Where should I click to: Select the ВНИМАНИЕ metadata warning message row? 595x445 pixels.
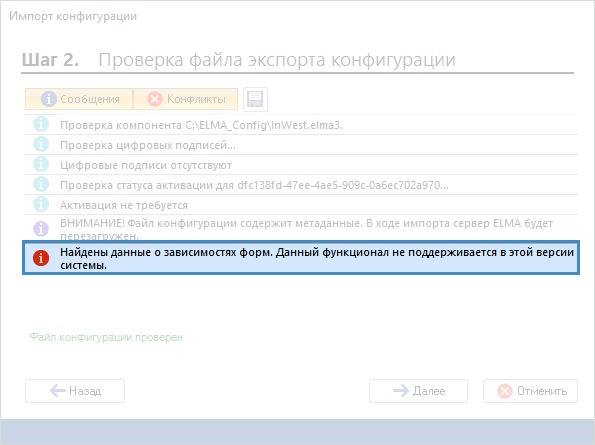(x=301, y=228)
